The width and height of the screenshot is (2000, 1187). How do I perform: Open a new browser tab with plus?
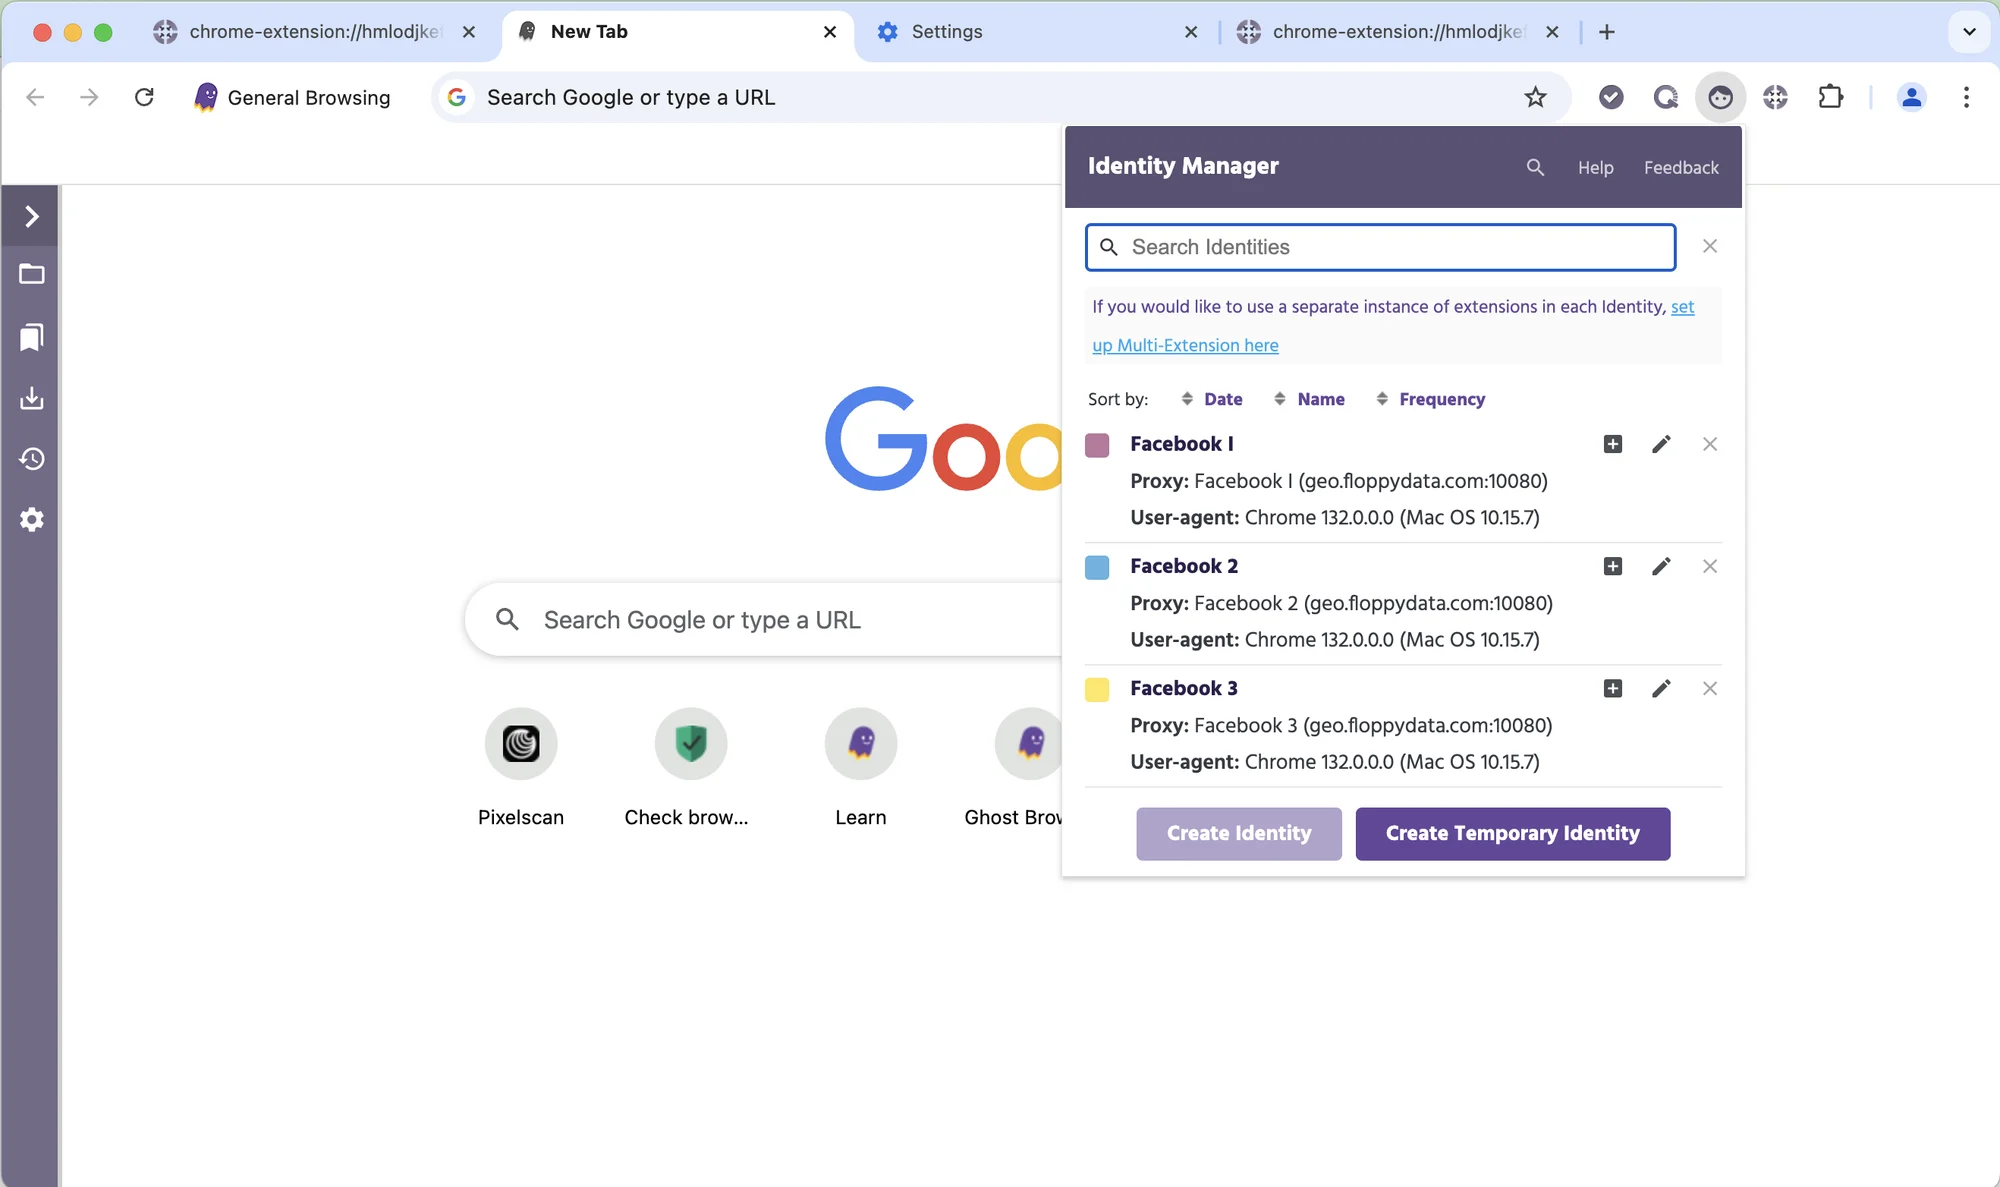1607,32
